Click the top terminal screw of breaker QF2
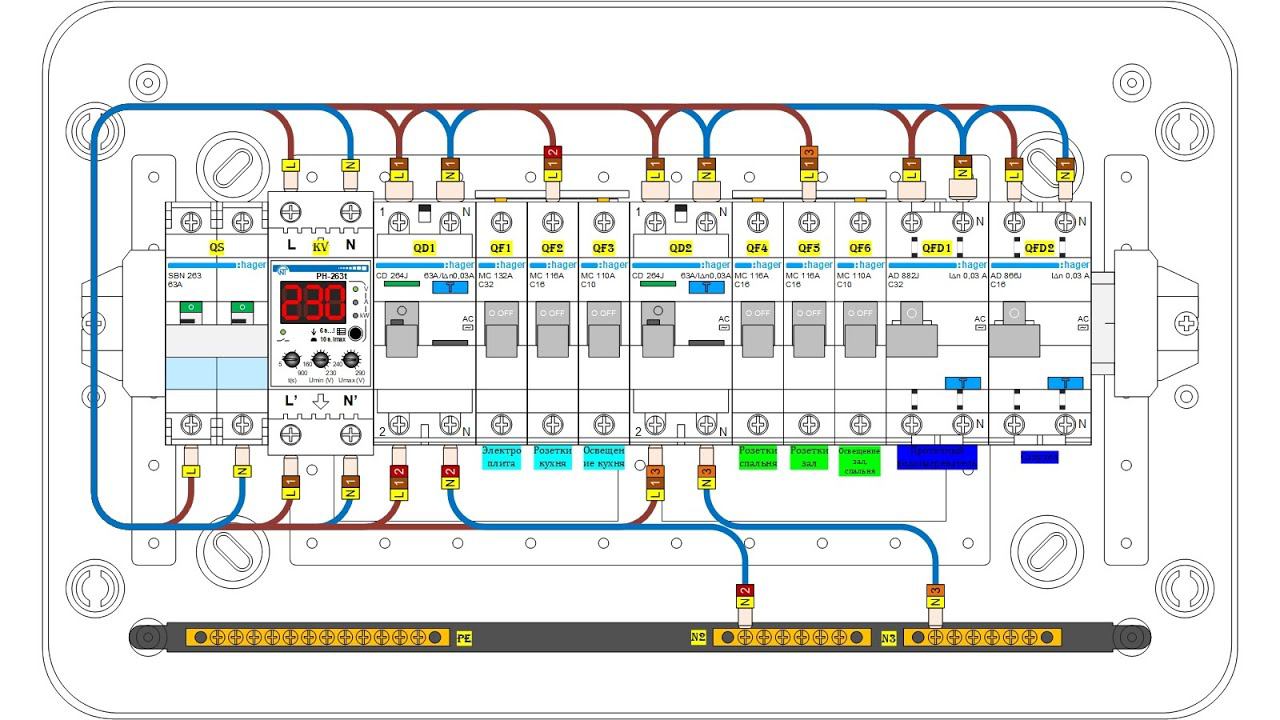Image resolution: width=1280 pixels, height=720 pixels. tap(553, 221)
